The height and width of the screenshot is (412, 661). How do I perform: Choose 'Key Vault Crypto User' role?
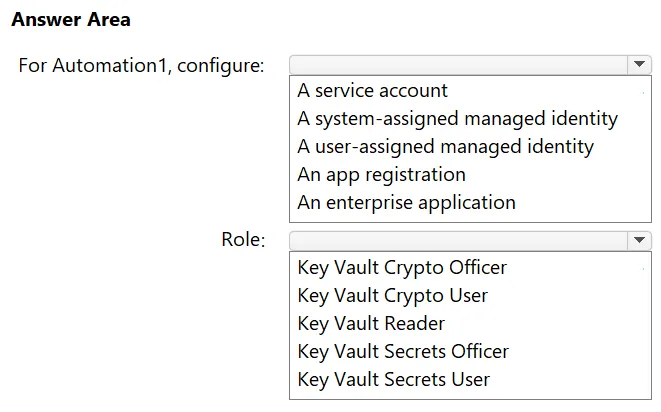(x=392, y=295)
